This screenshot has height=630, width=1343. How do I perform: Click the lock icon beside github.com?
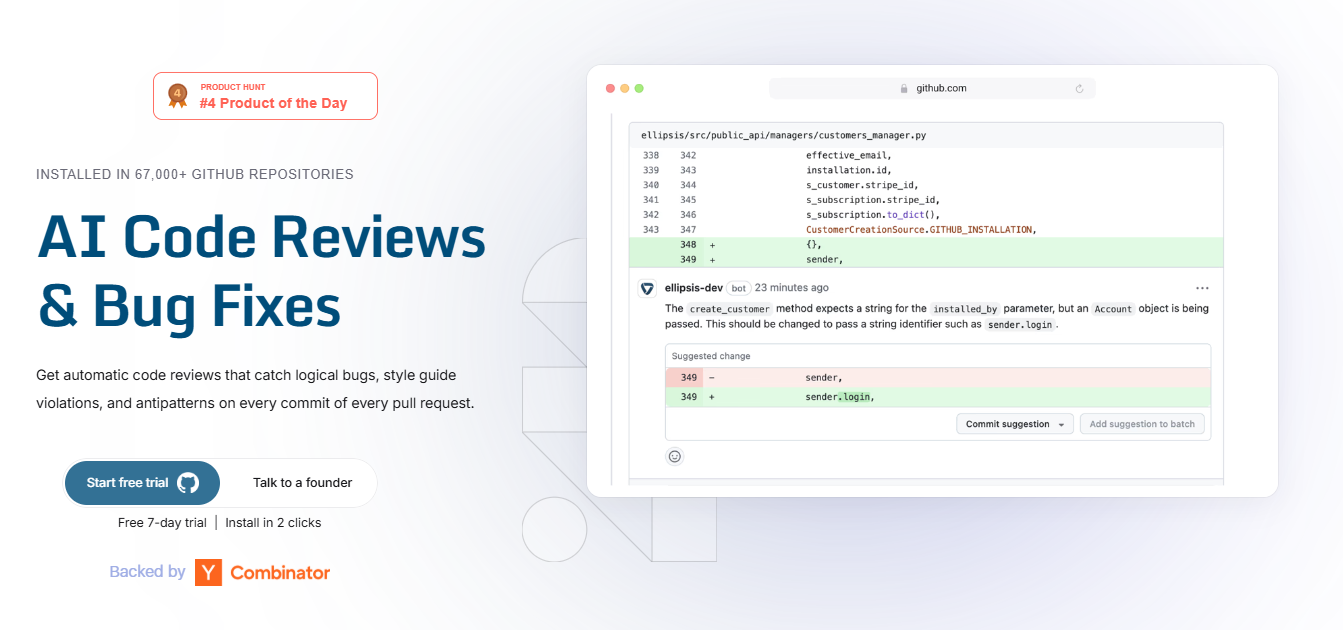coord(905,88)
